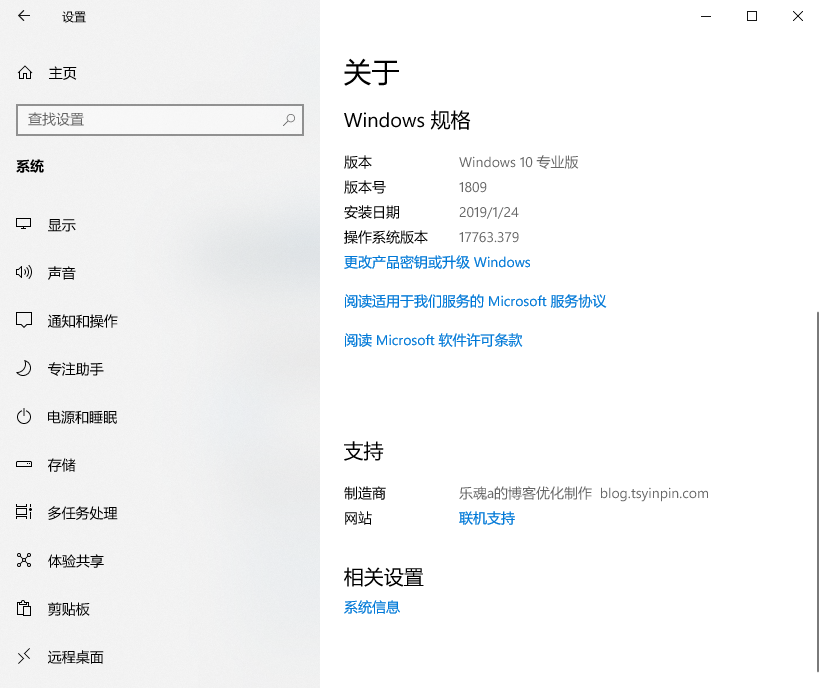Click the install date 2019/1/24
Screen dimensions: 821x688
(x=489, y=213)
